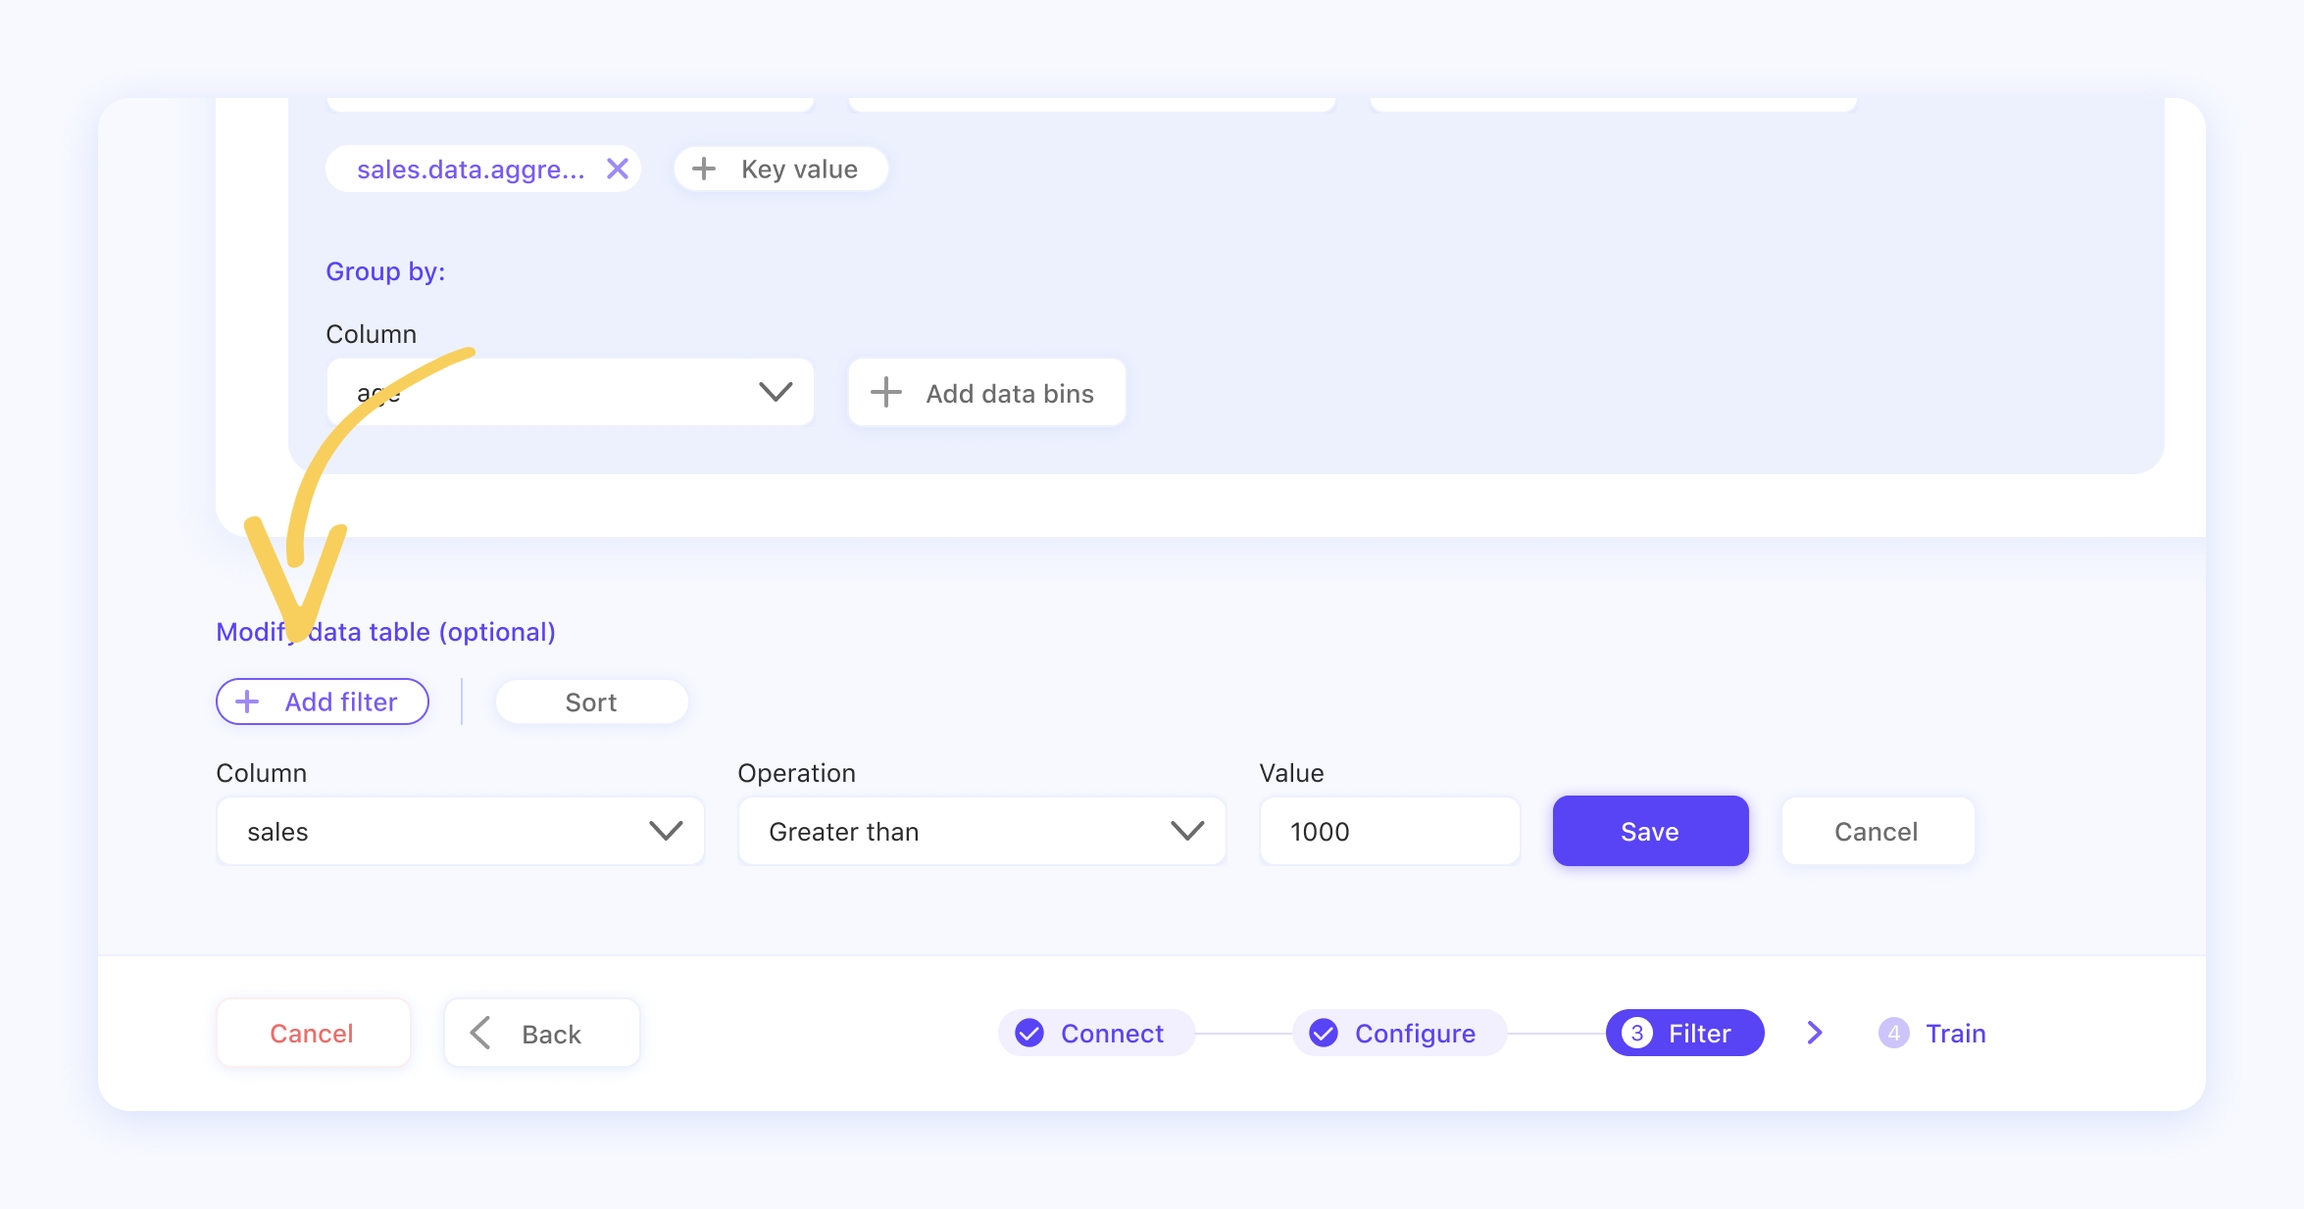
Task: Click the plus icon on Add data bins
Action: 886,393
